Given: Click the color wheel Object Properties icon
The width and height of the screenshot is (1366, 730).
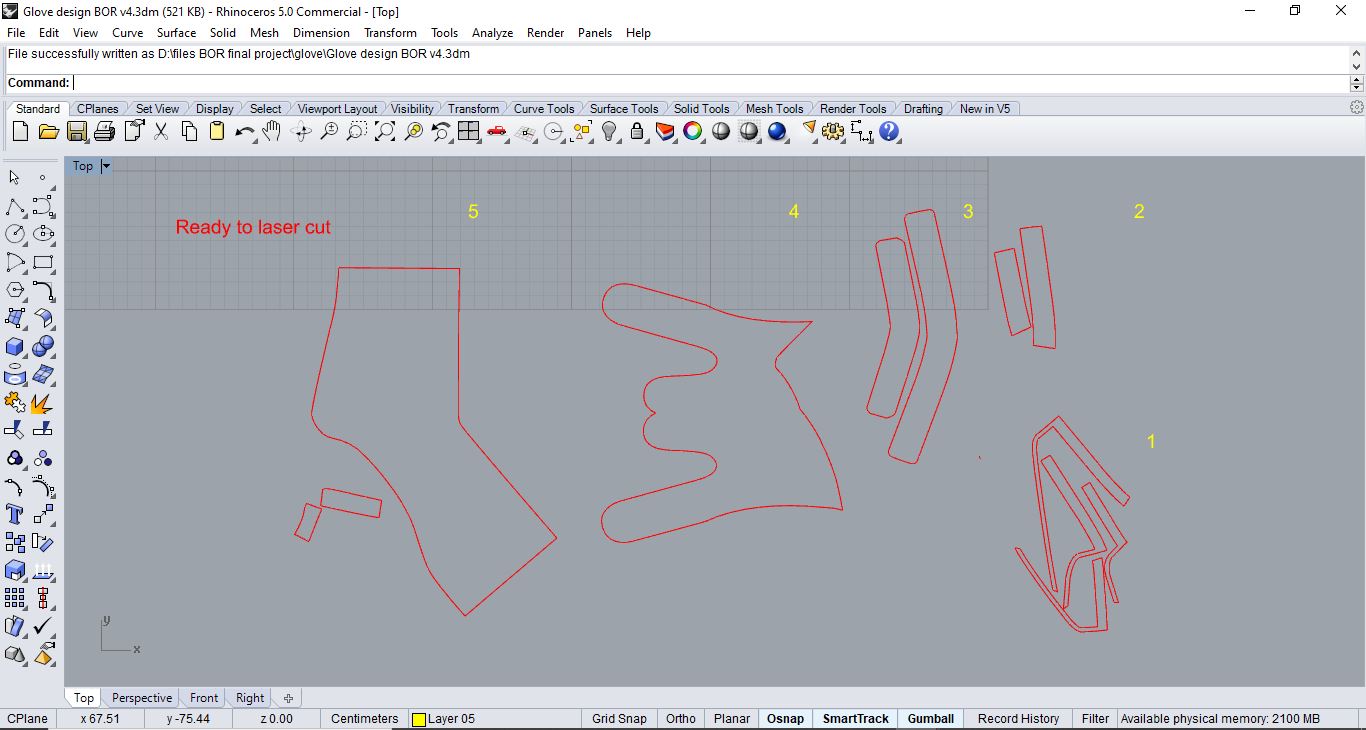Looking at the screenshot, I should [693, 131].
